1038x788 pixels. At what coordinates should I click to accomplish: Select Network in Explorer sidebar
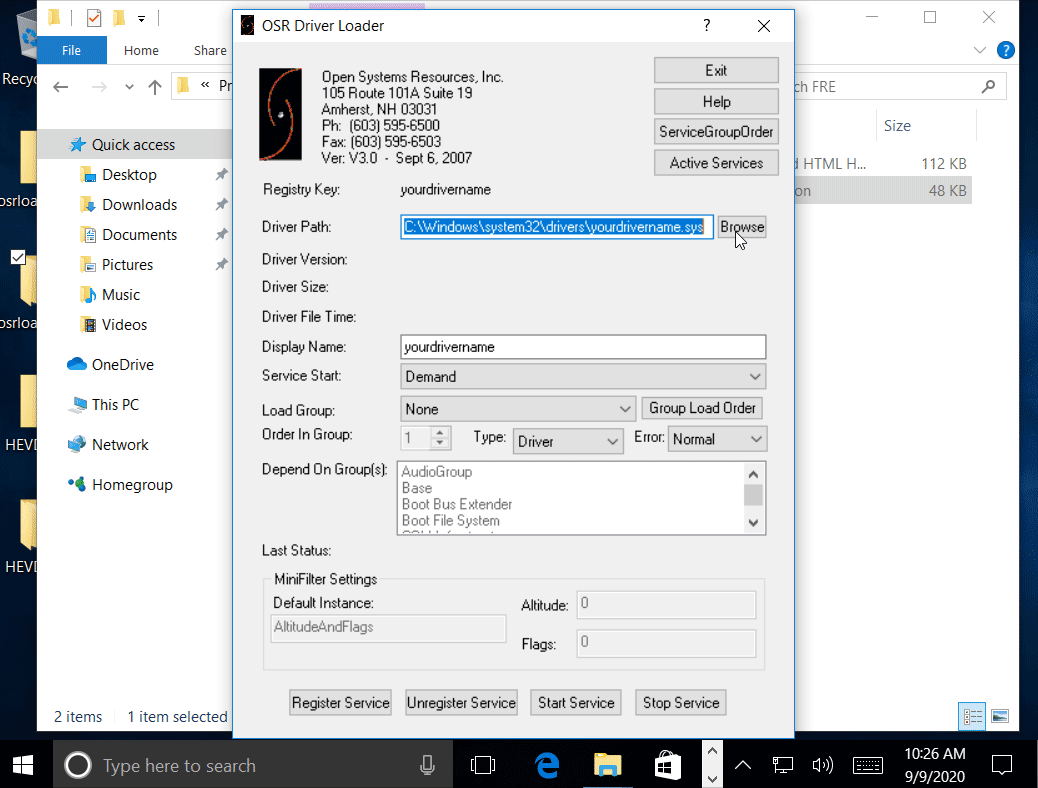[120, 445]
